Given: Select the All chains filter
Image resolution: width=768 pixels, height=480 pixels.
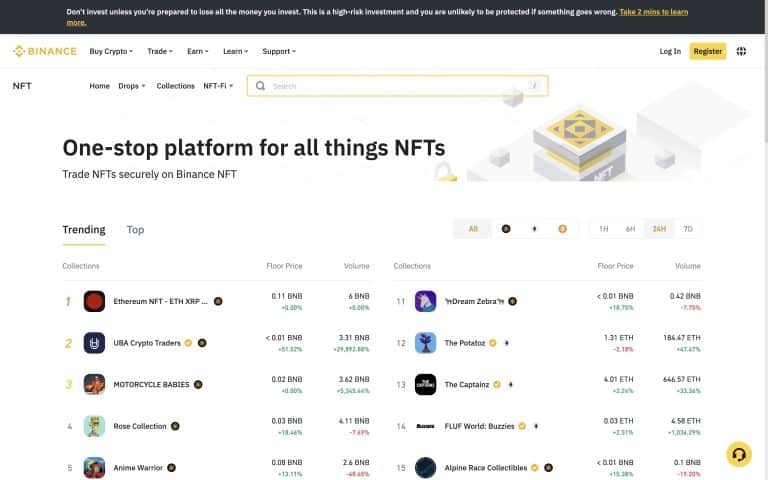Looking at the screenshot, I should point(473,229).
